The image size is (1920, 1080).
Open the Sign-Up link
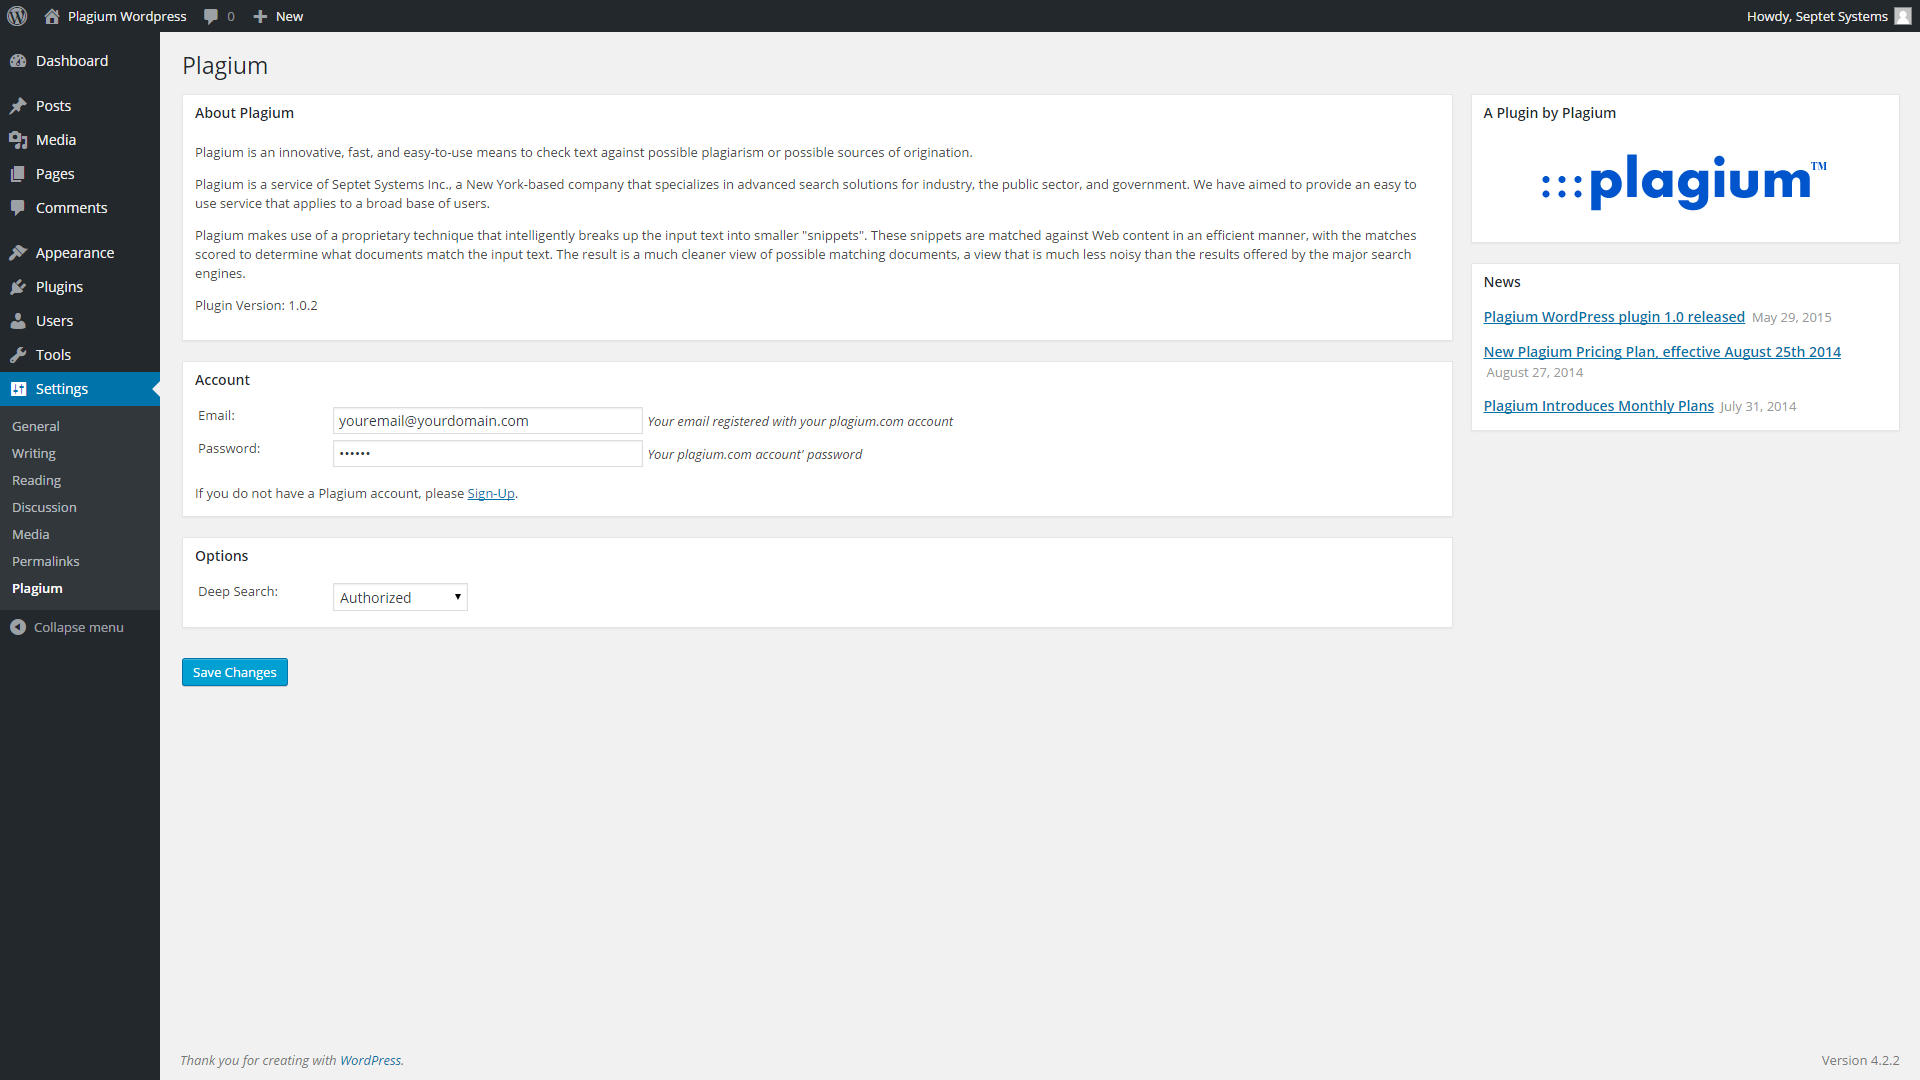[491, 493]
